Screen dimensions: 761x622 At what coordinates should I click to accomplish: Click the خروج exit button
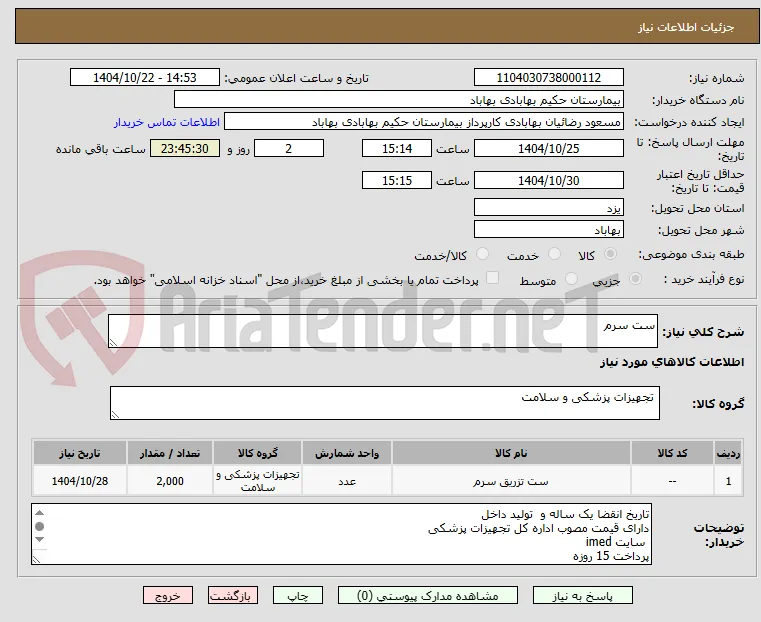point(168,595)
